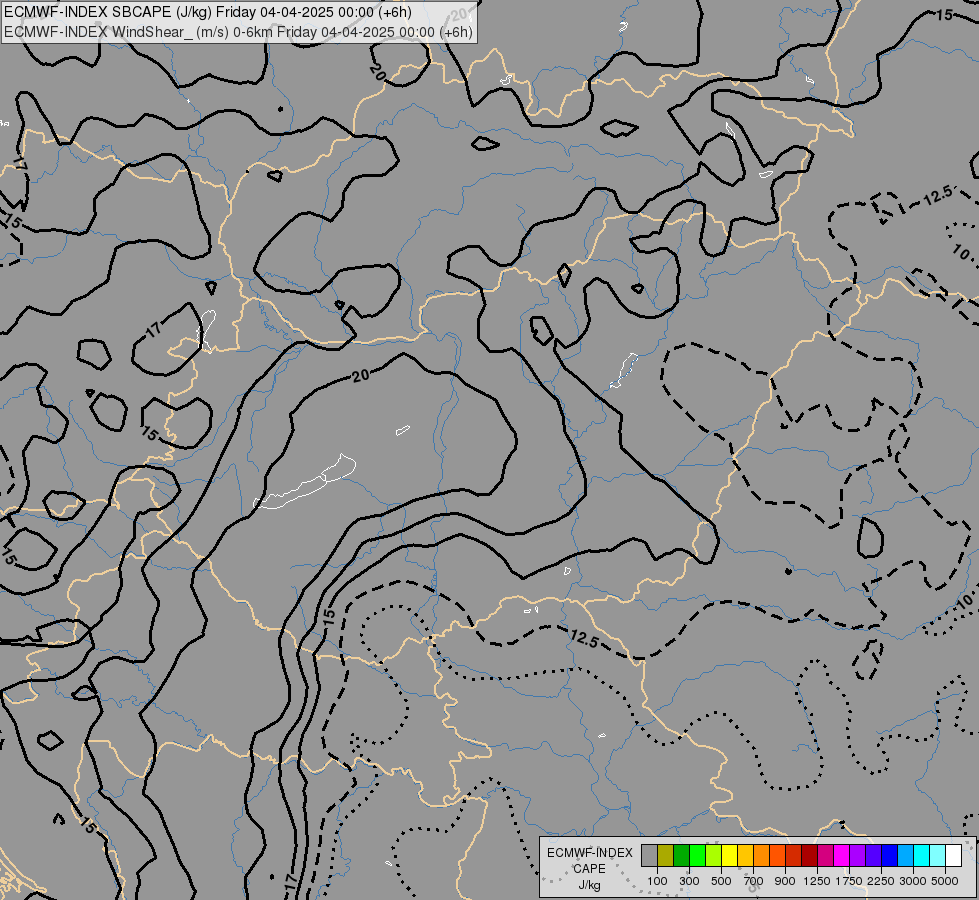This screenshot has width=979, height=900.
Task: Click the cyan legend swatch above 3000
Action: (921, 855)
